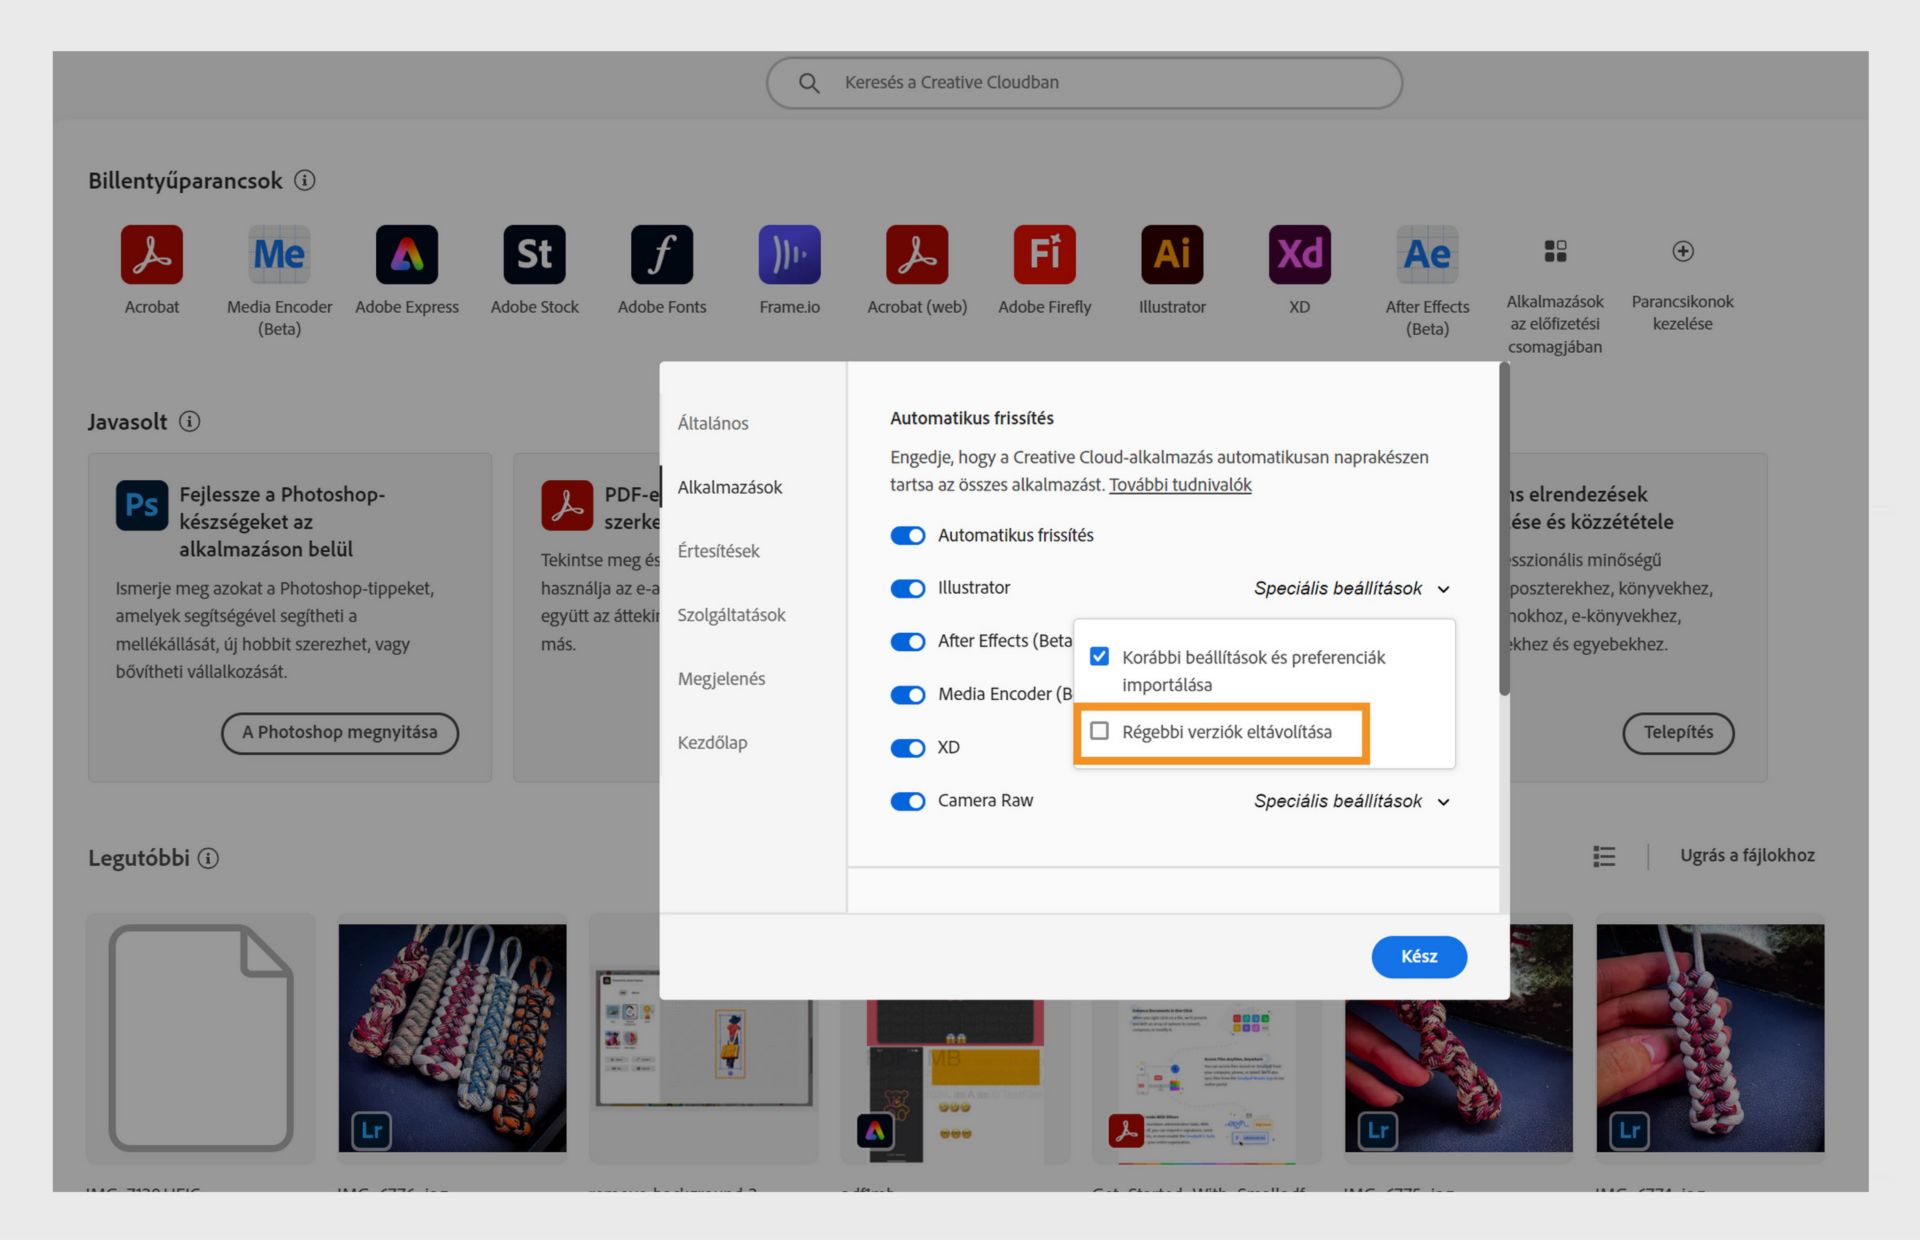
Task: Open the Adobe Stock icon
Action: click(534, 254)
